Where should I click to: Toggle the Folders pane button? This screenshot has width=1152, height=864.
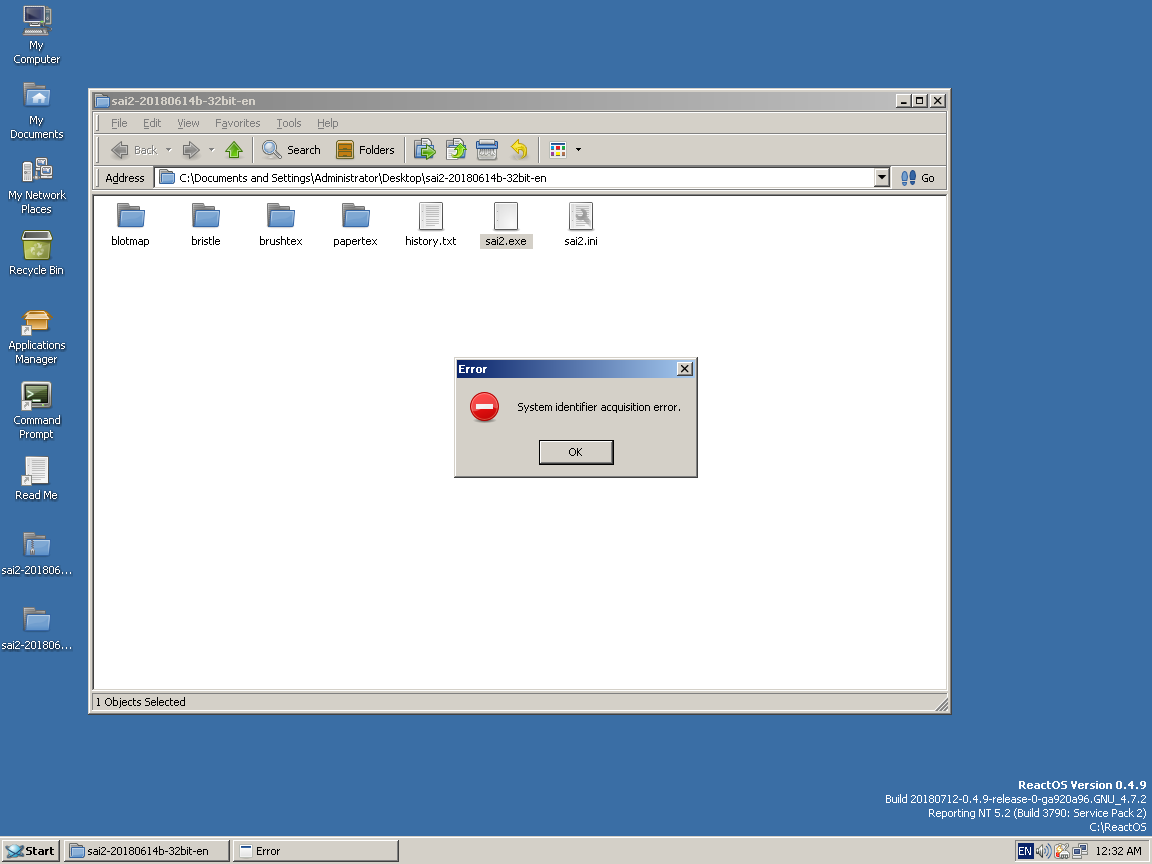(366, 150)
